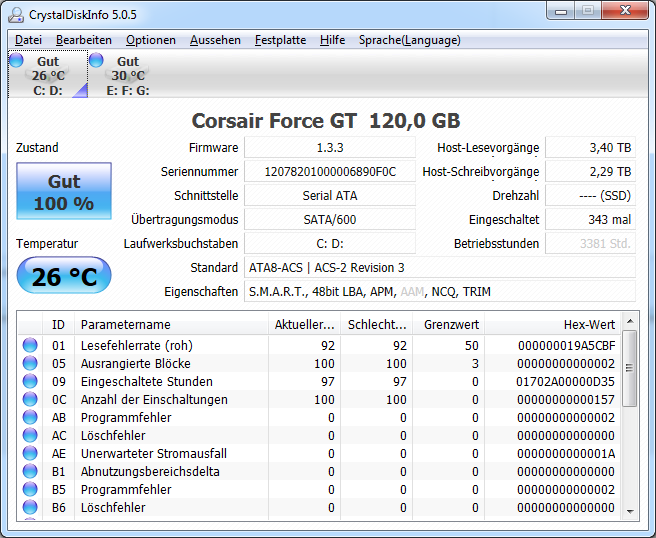This screenshot has width=656, height=538.
Task: Open the Optionen menu
Action: coord(151,40)
